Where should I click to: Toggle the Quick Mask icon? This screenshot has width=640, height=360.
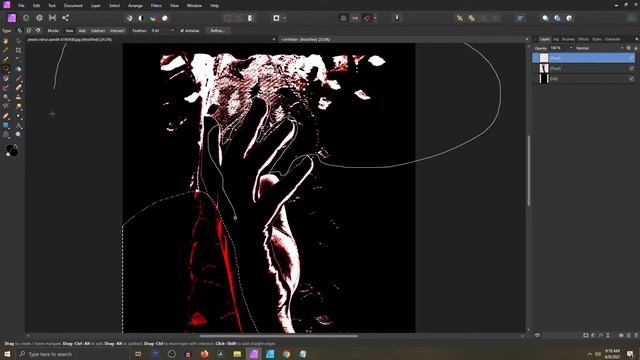pos(276,18)
